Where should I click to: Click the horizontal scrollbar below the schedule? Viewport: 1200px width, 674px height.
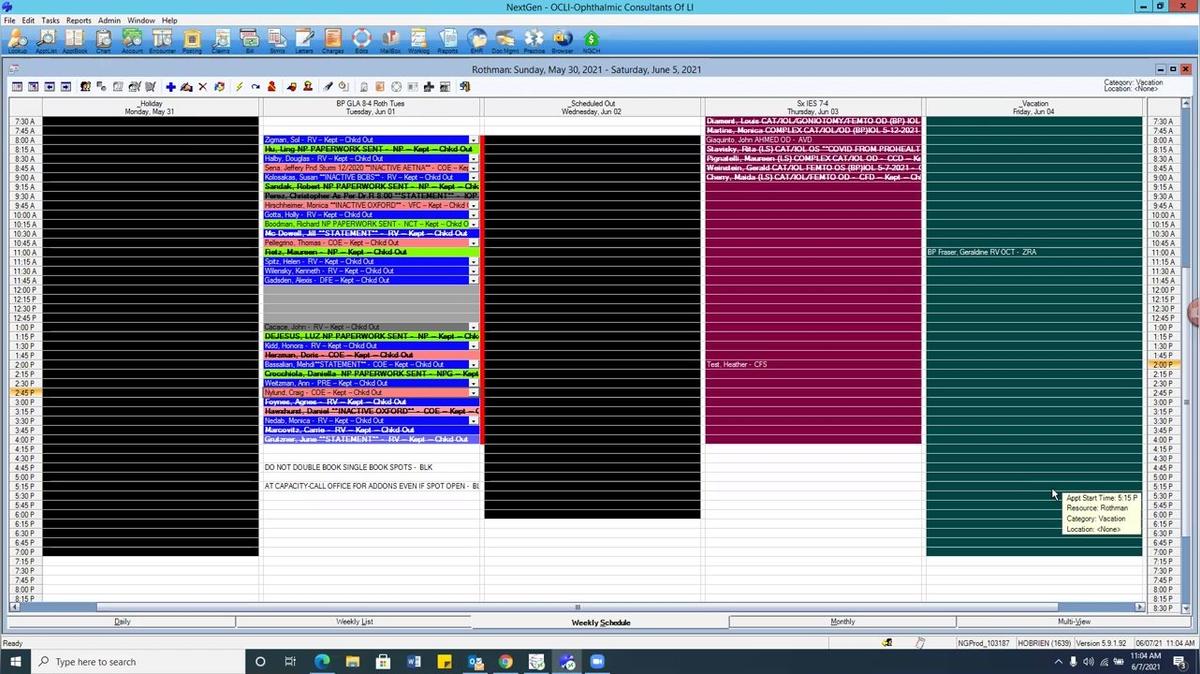point(578,607)
